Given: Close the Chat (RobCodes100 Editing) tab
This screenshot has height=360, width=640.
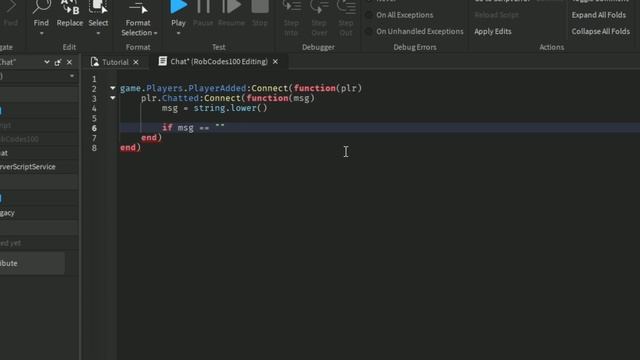Looking at the screenshot, I should point(276,62).
